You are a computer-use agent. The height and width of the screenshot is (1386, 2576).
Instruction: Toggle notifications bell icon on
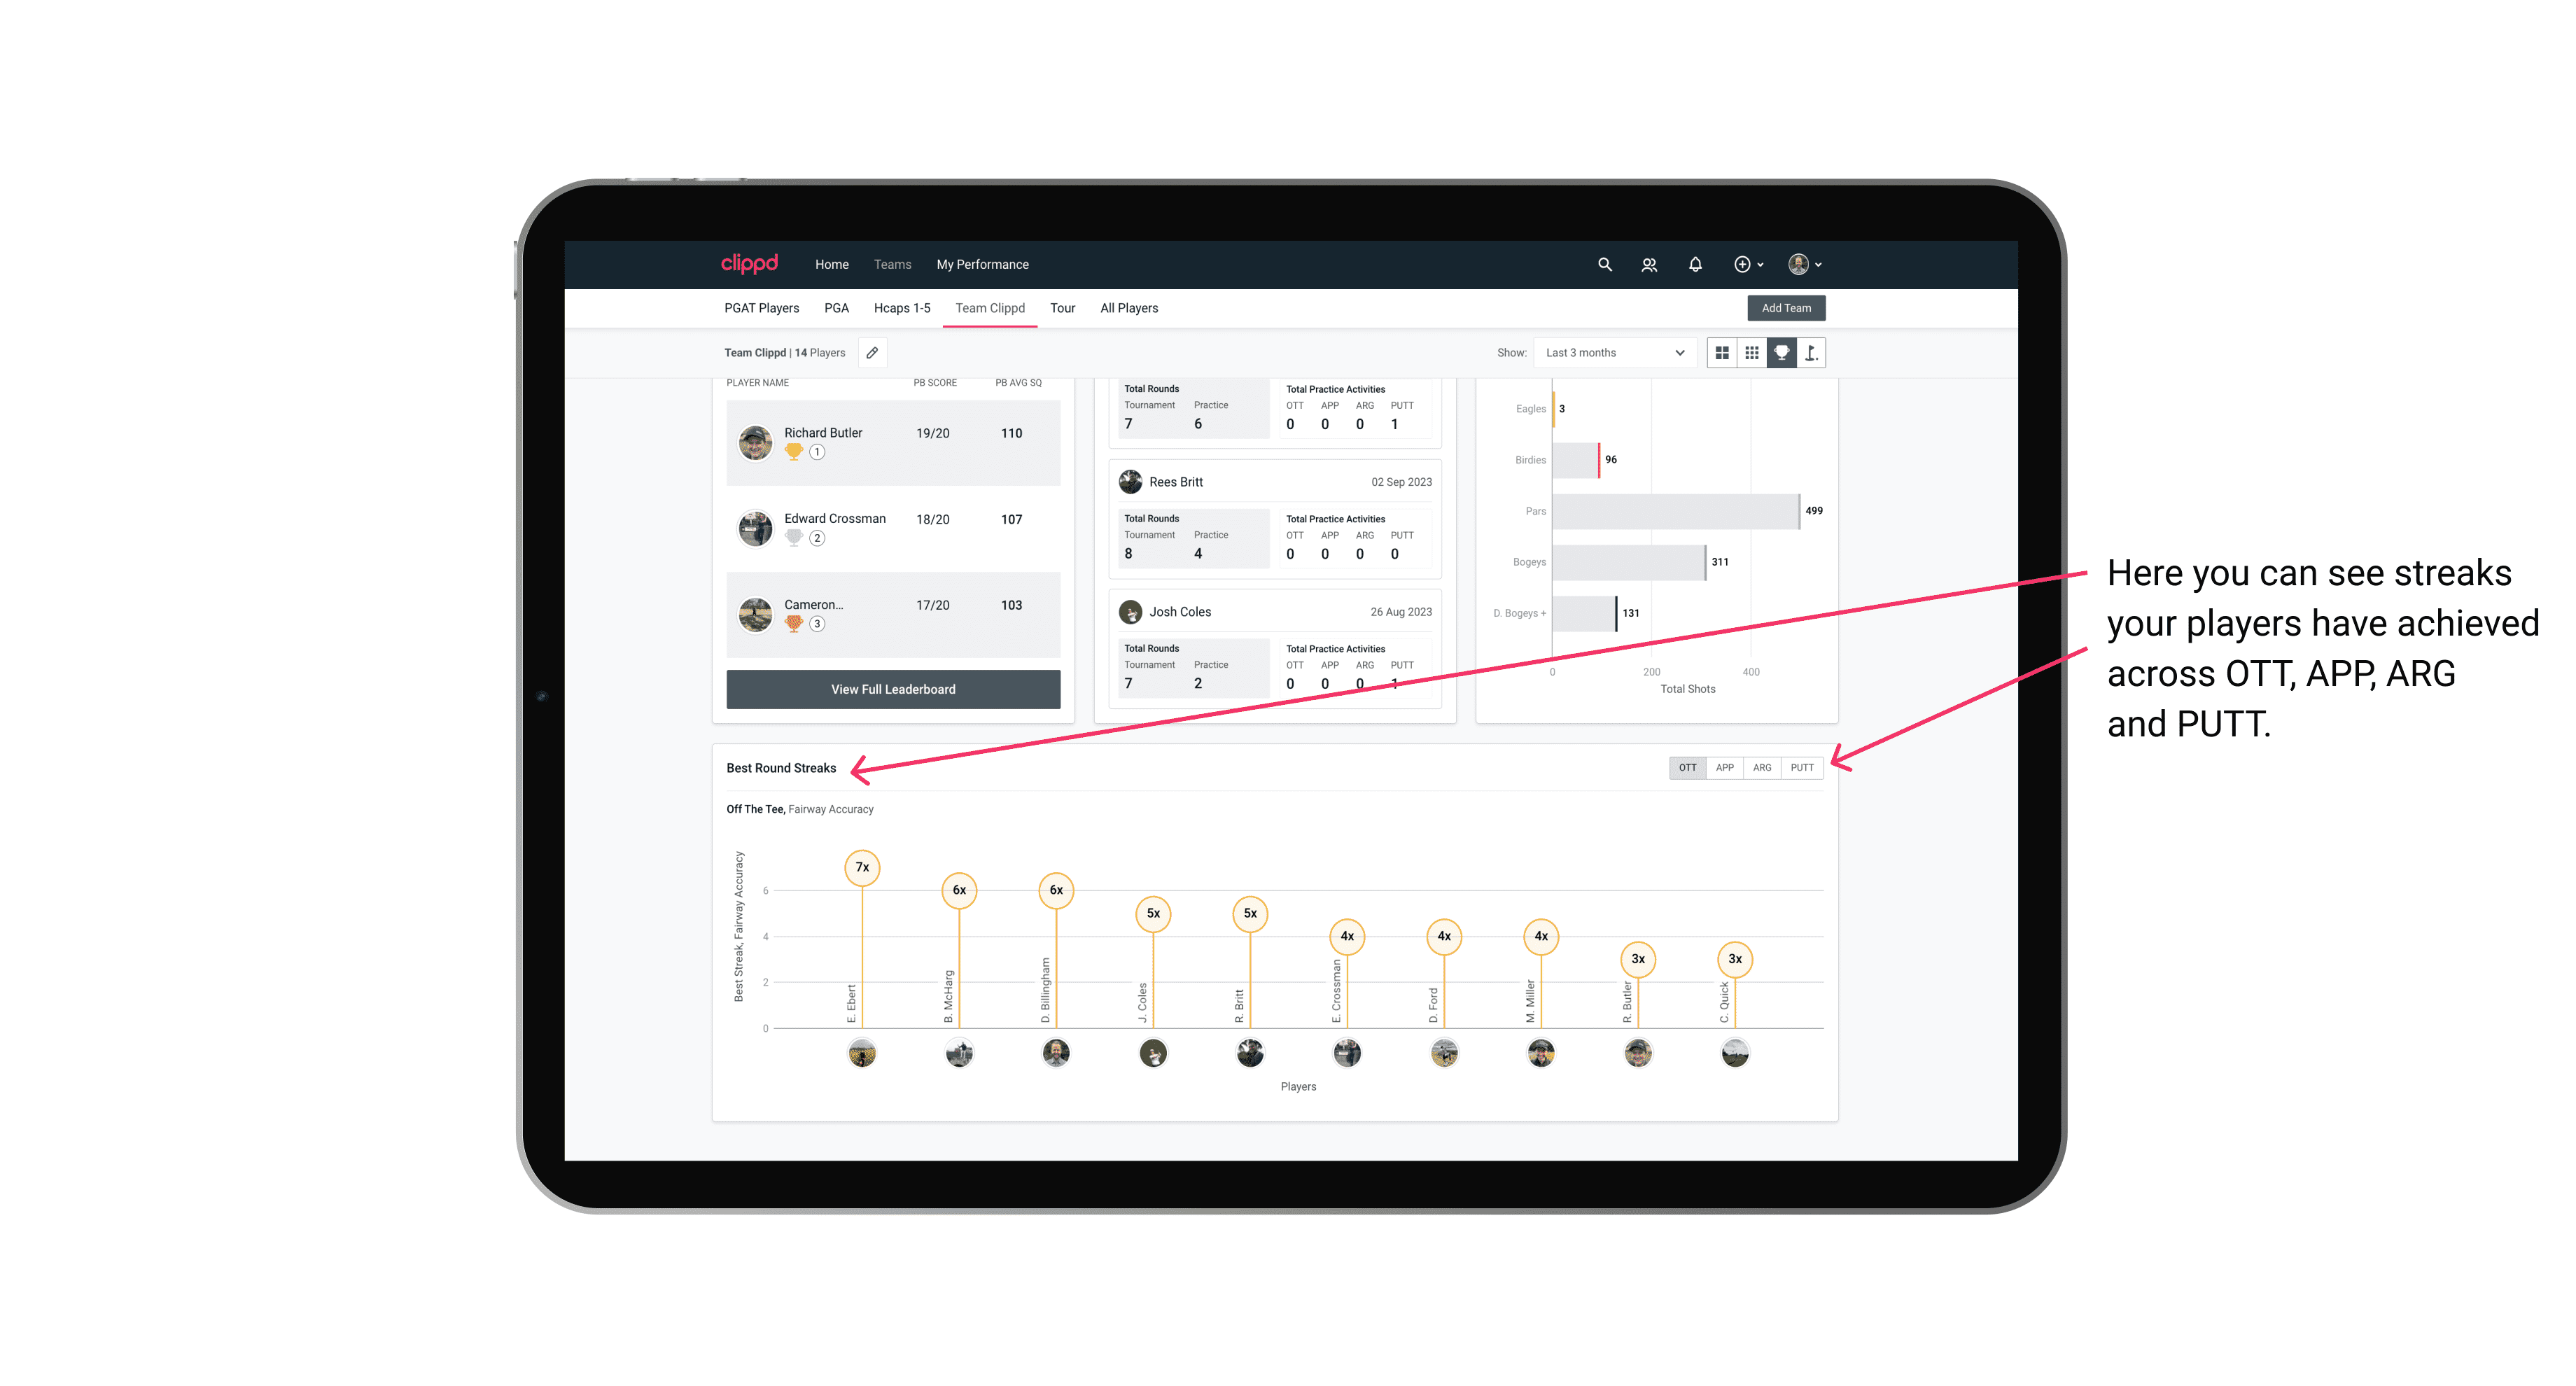(1693, 265)
